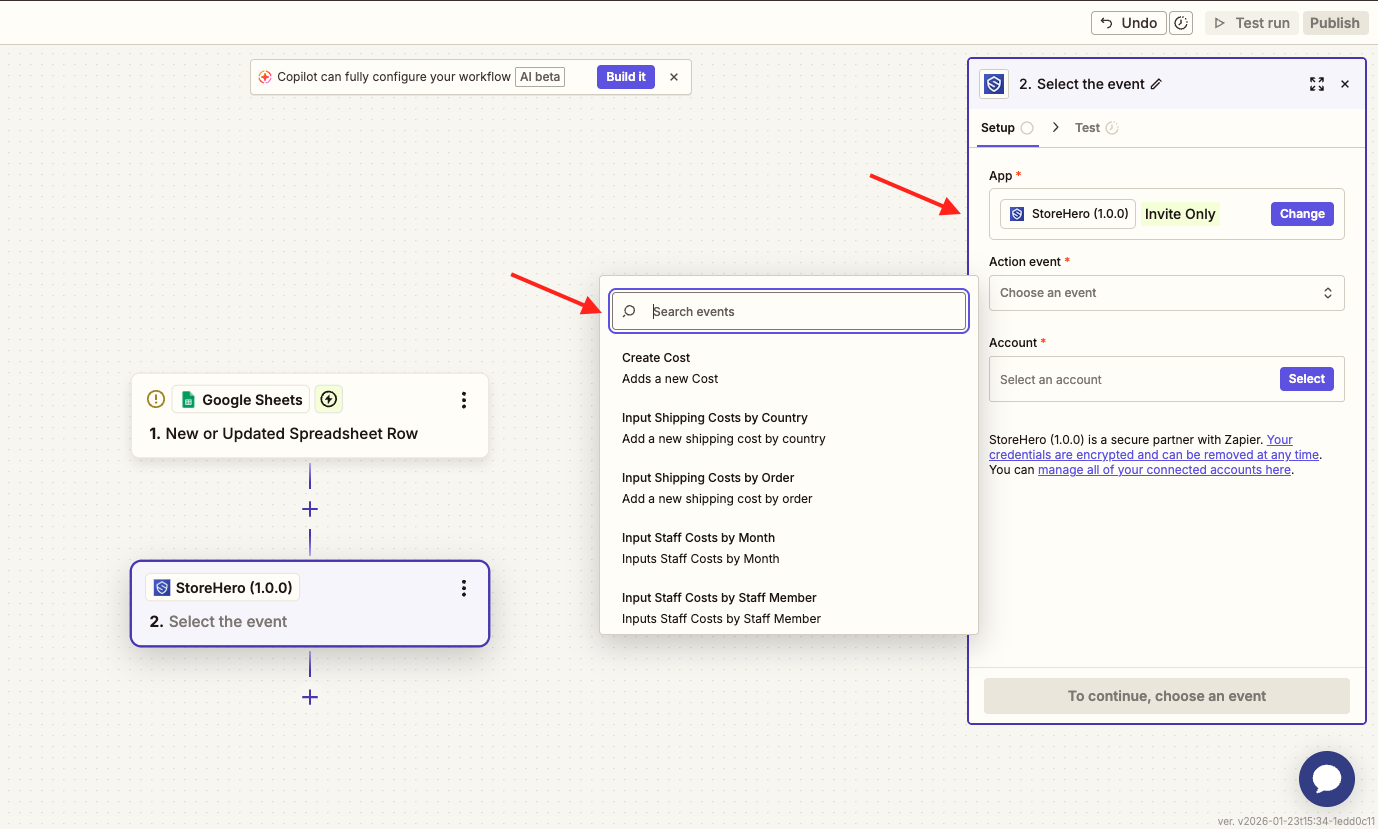Click the Invite Only label
Viewport: 1378px width, 829px height.
click(x=1180, y=214)
